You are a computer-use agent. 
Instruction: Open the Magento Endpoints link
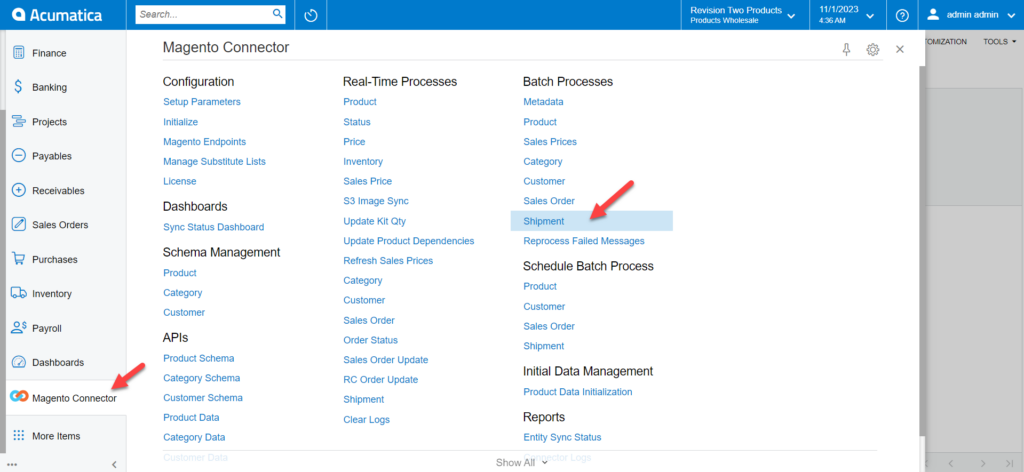[204, 142]
